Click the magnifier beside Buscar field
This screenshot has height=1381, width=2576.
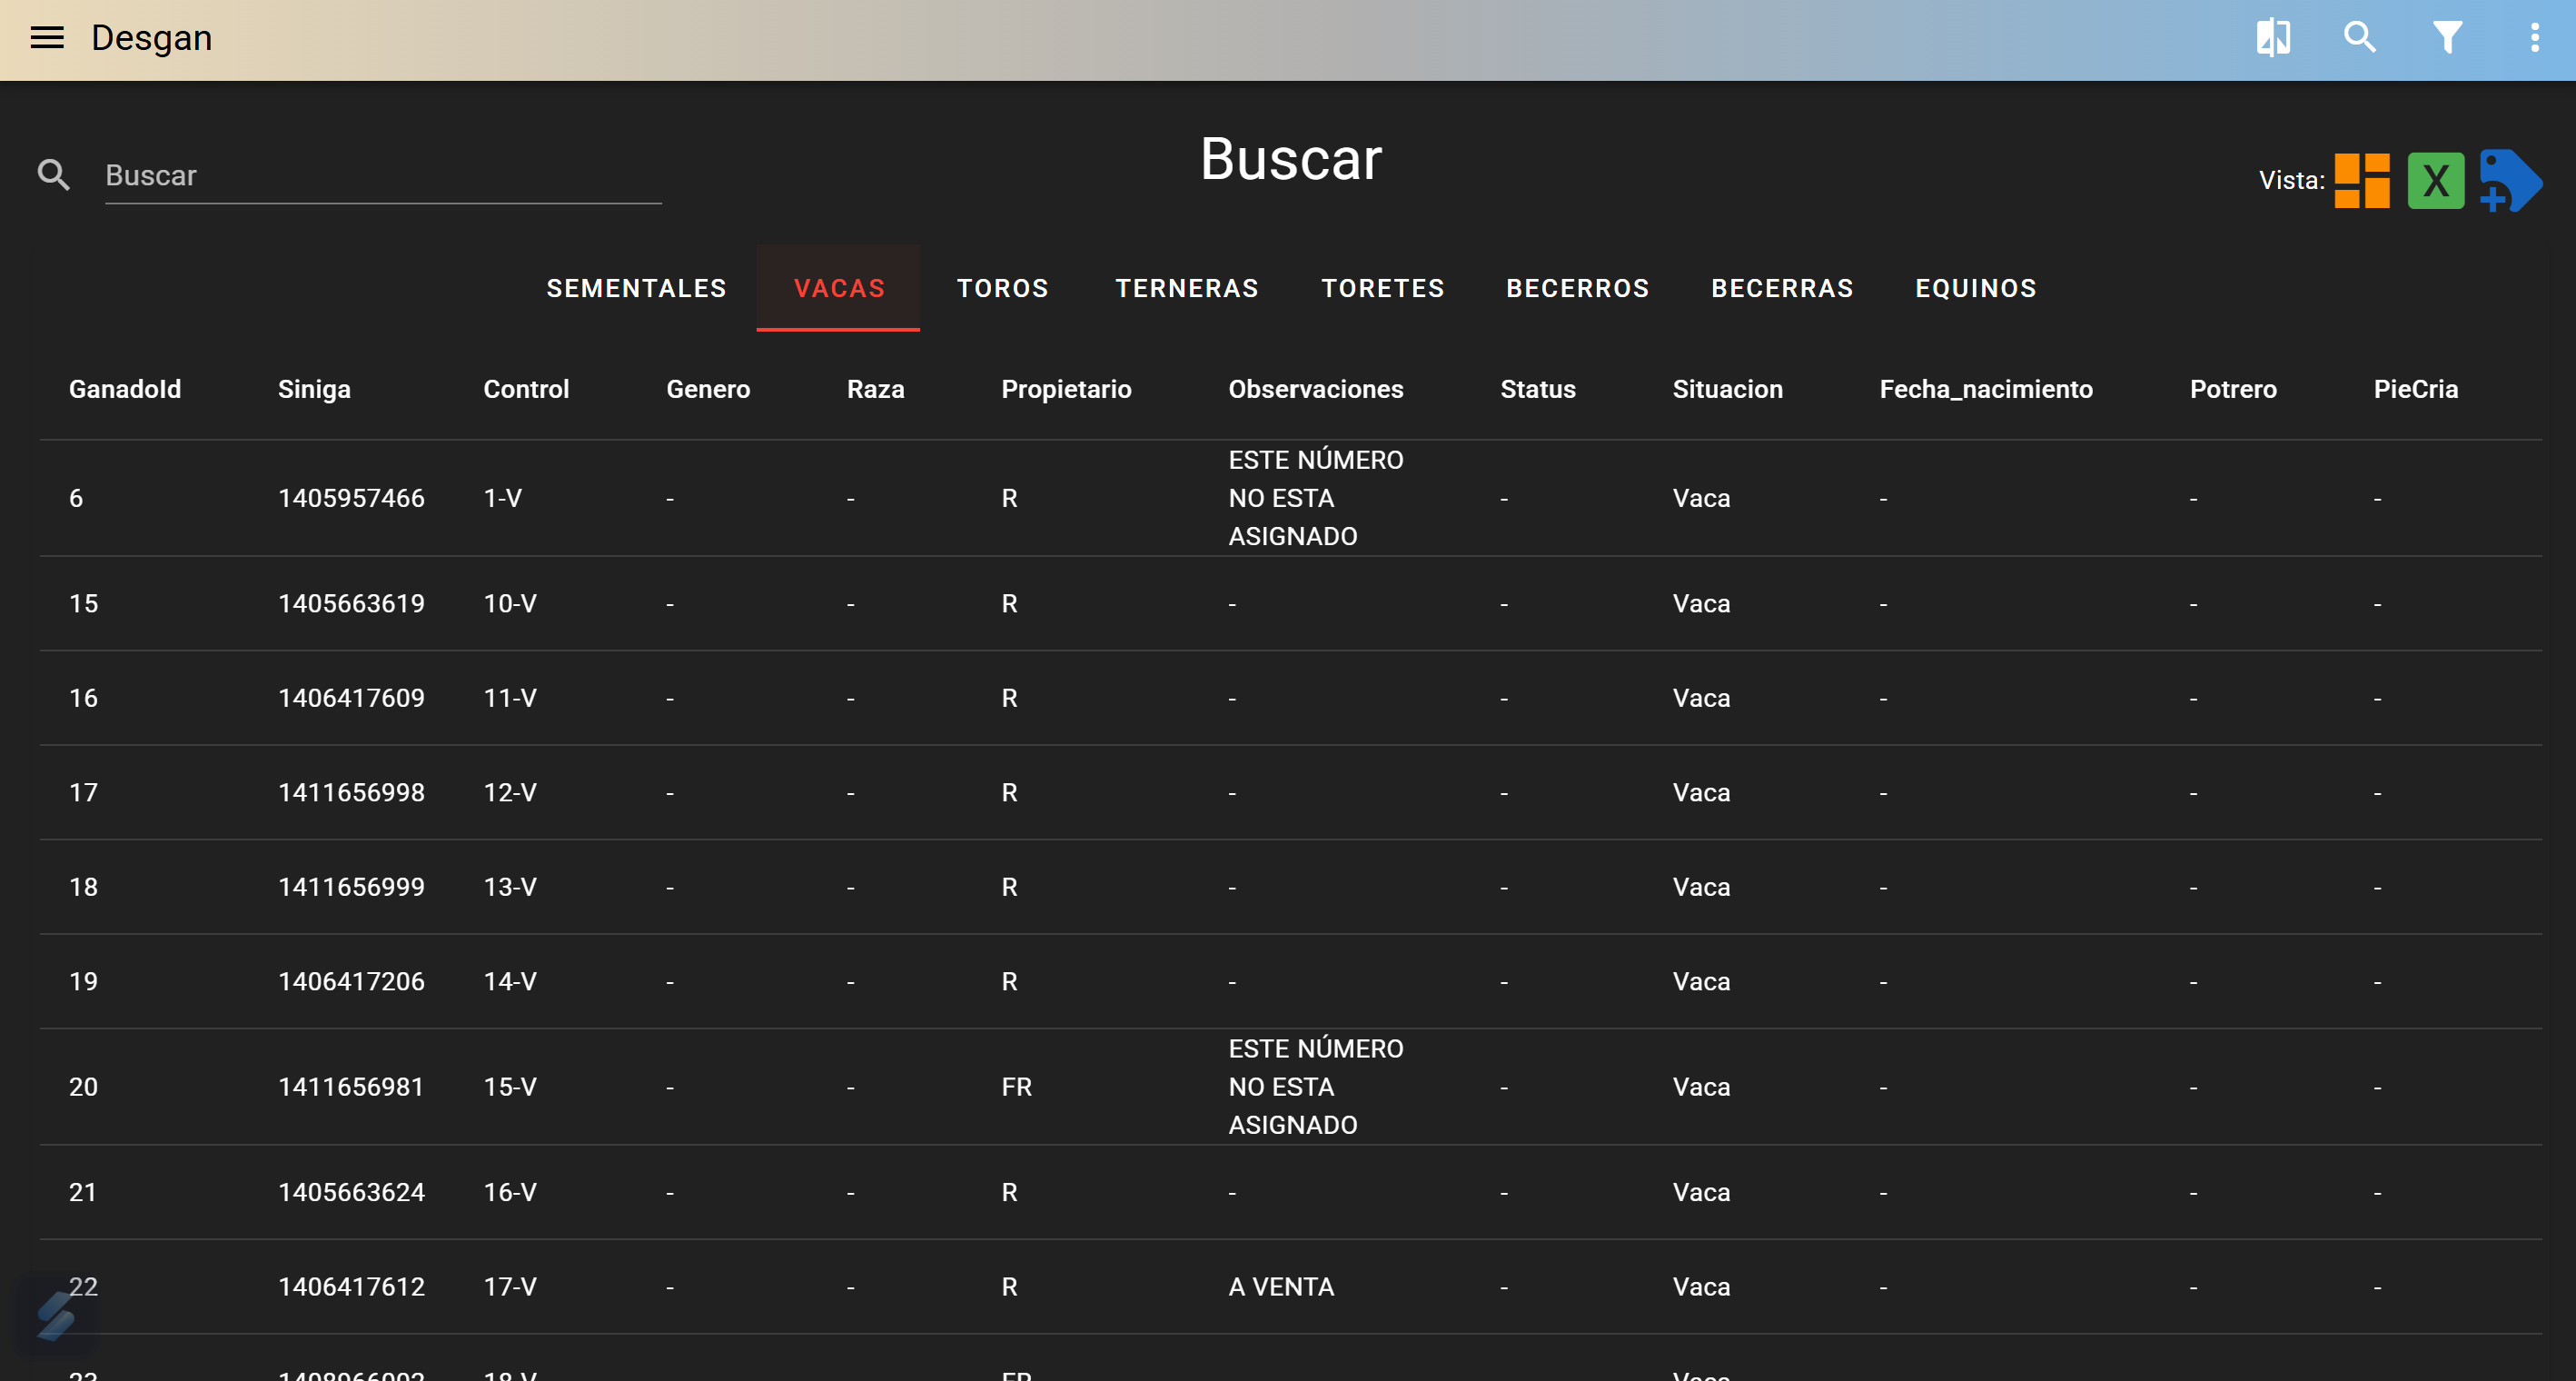pyautogui.click(x=53, y=175)
